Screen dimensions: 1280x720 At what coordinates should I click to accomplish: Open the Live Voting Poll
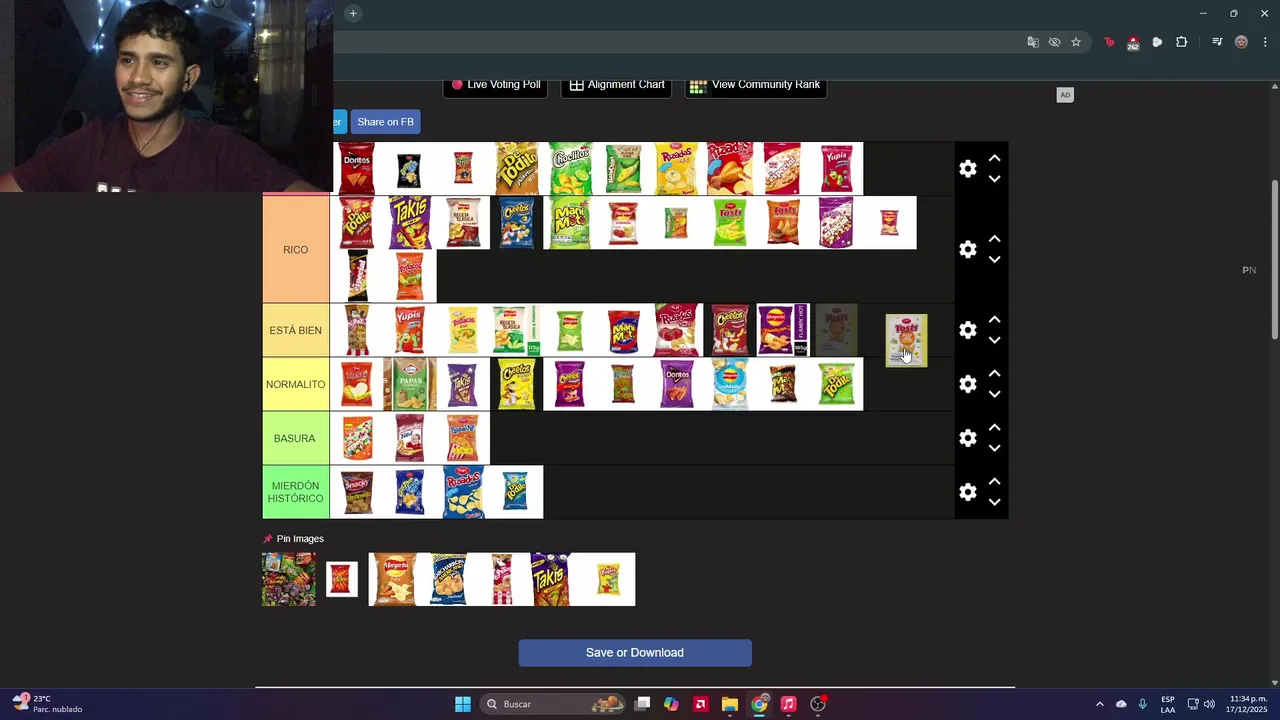496,85
